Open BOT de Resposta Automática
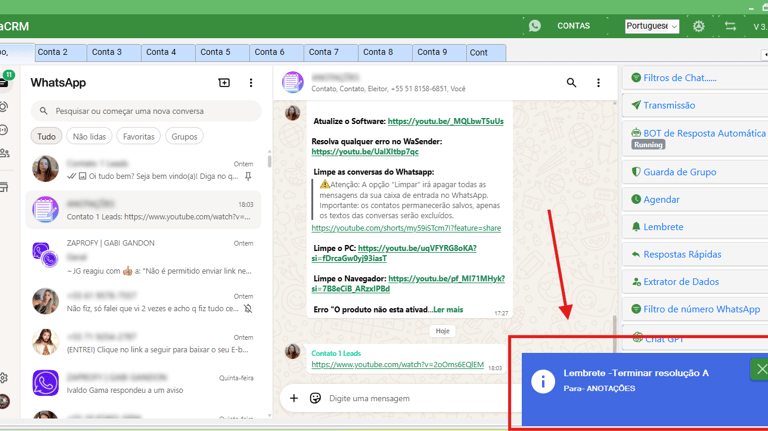The image size is (768, 431). pyautogui.click(x=696, y=138)
